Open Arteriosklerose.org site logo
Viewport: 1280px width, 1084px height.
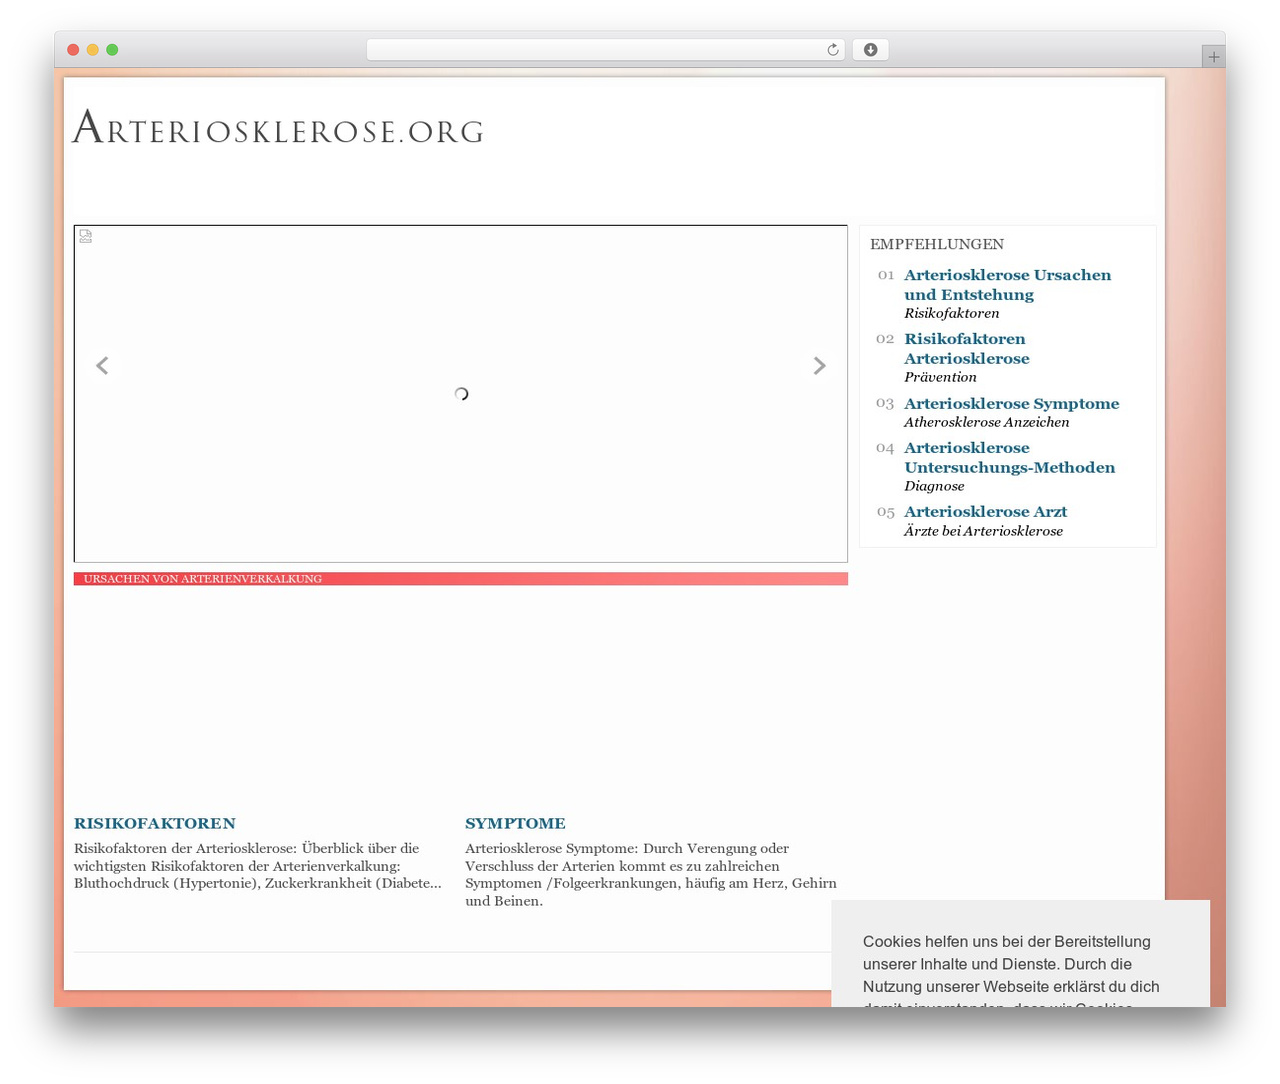278,129
